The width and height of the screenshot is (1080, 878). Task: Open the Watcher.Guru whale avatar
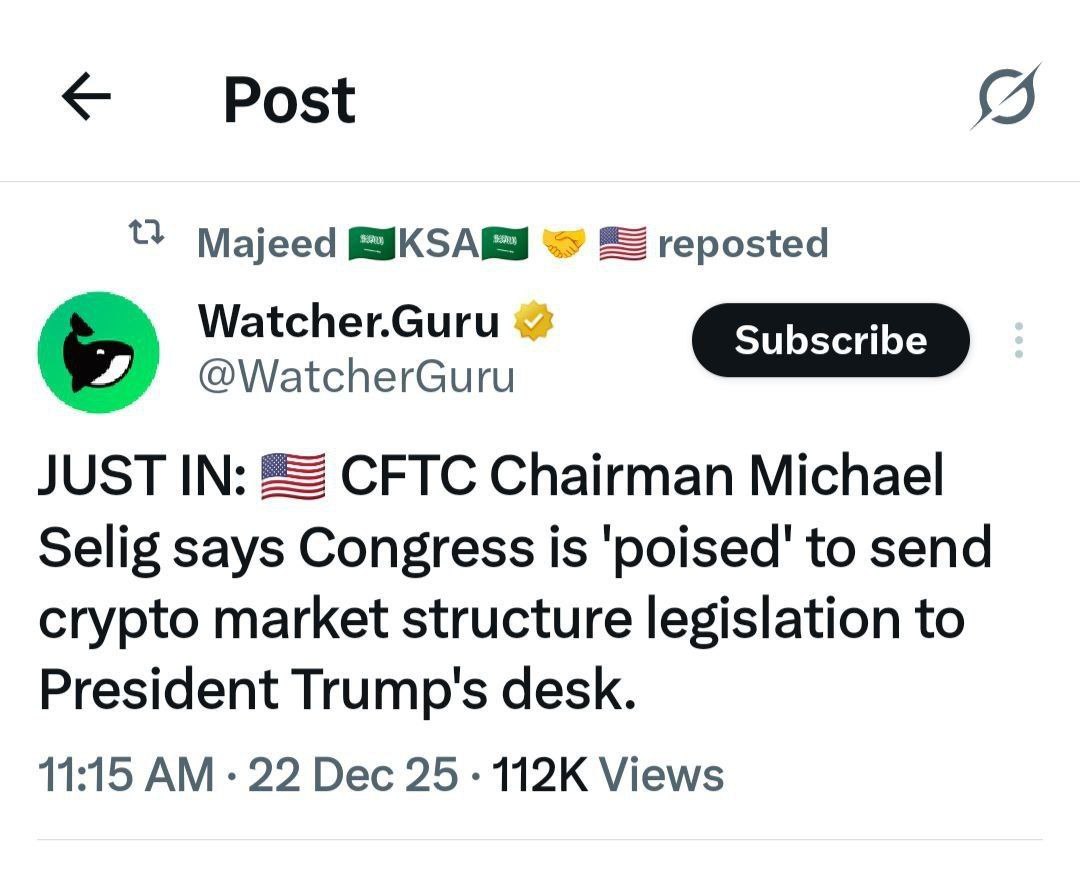point(98,351)
